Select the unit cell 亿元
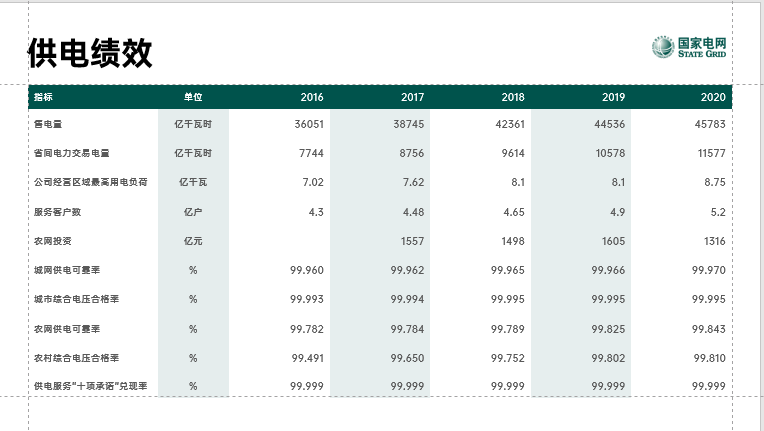The image size is (764, 431). pos(193,241)
